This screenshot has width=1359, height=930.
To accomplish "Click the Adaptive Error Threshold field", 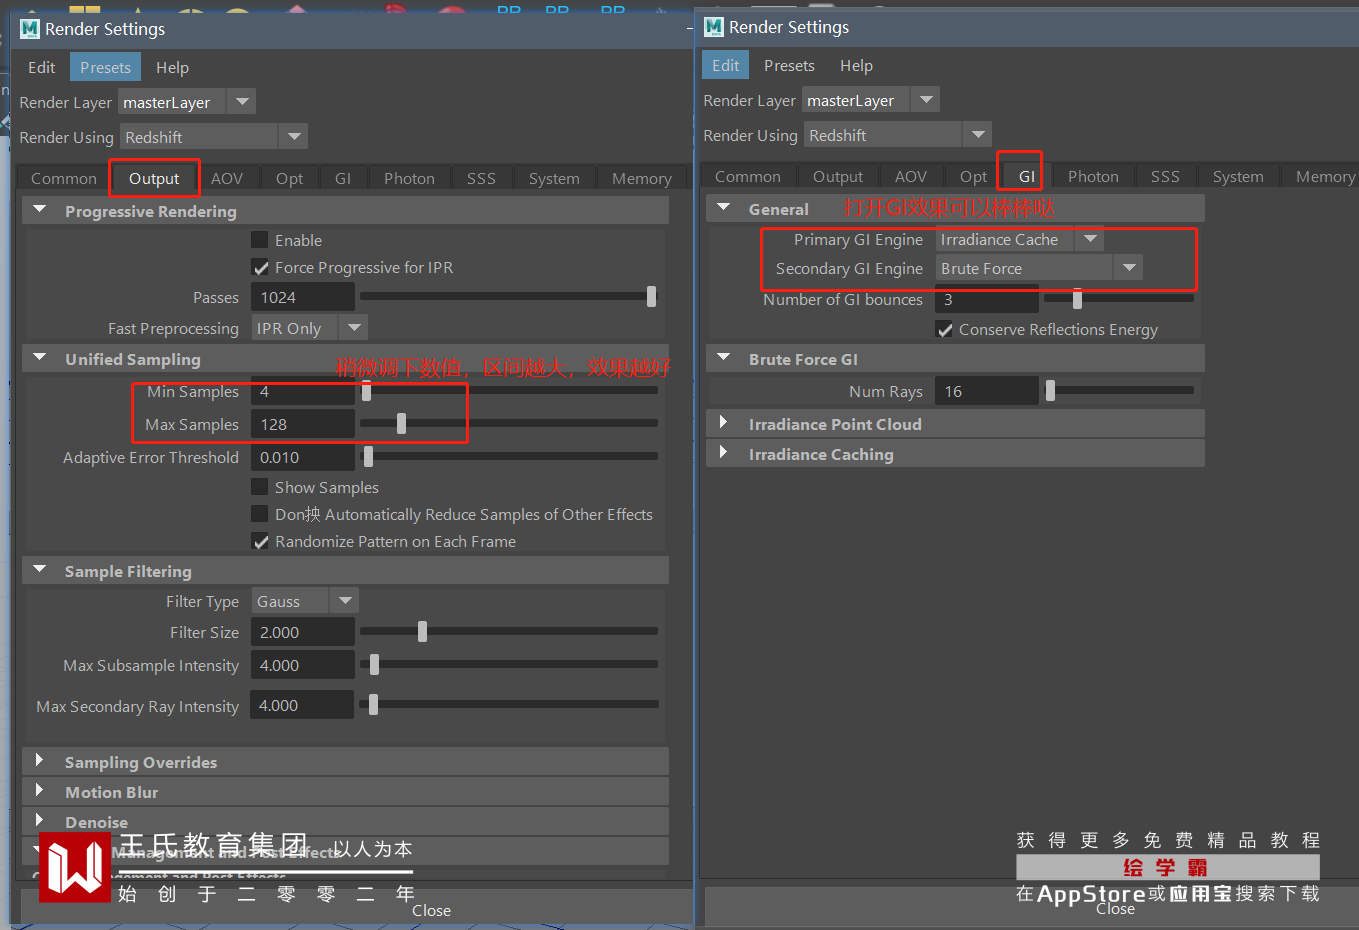I will coord(303,457).
